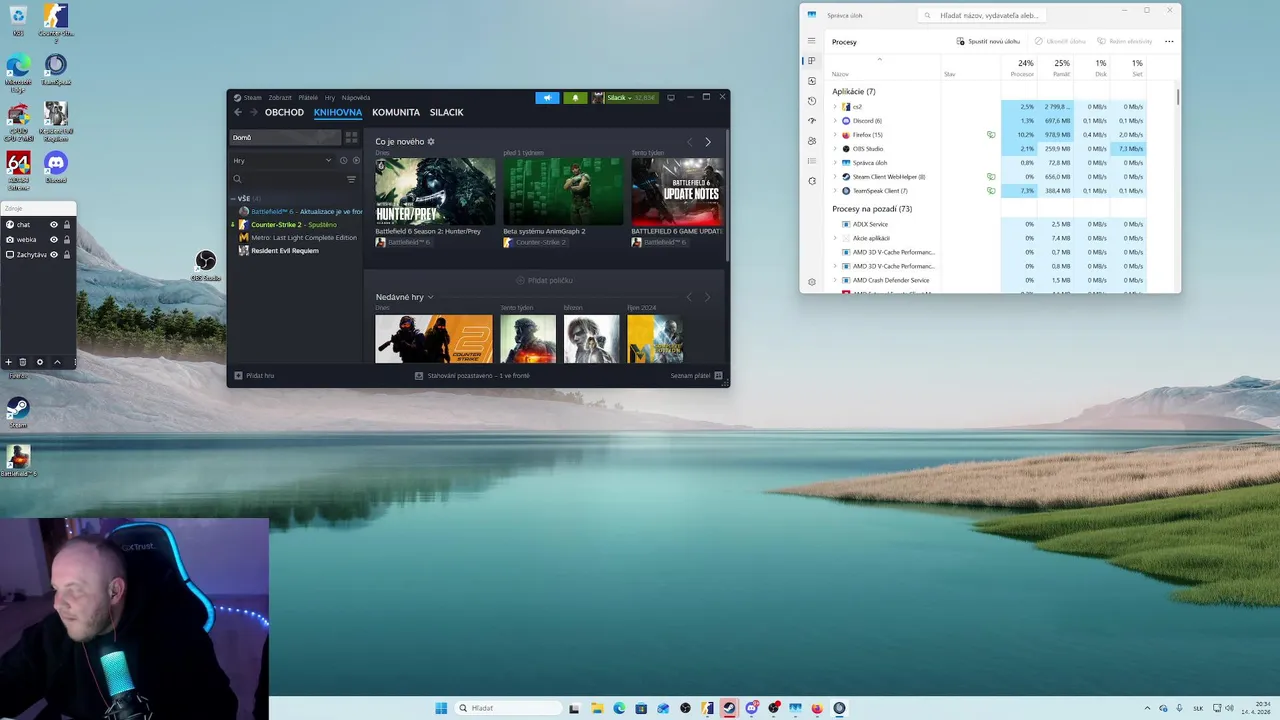Remove source with OBS trash icon
This screenshot has width=1280, height=720.
pyautogui.click(x=23, y=362)
